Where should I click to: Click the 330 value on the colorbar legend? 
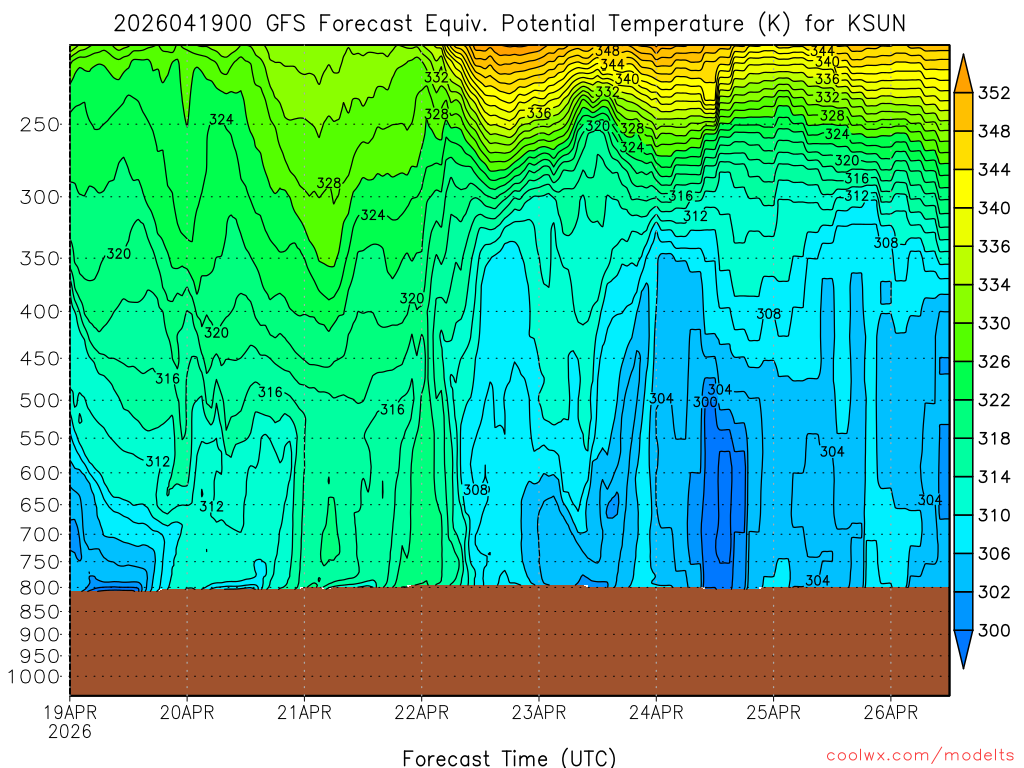[993, 323]
